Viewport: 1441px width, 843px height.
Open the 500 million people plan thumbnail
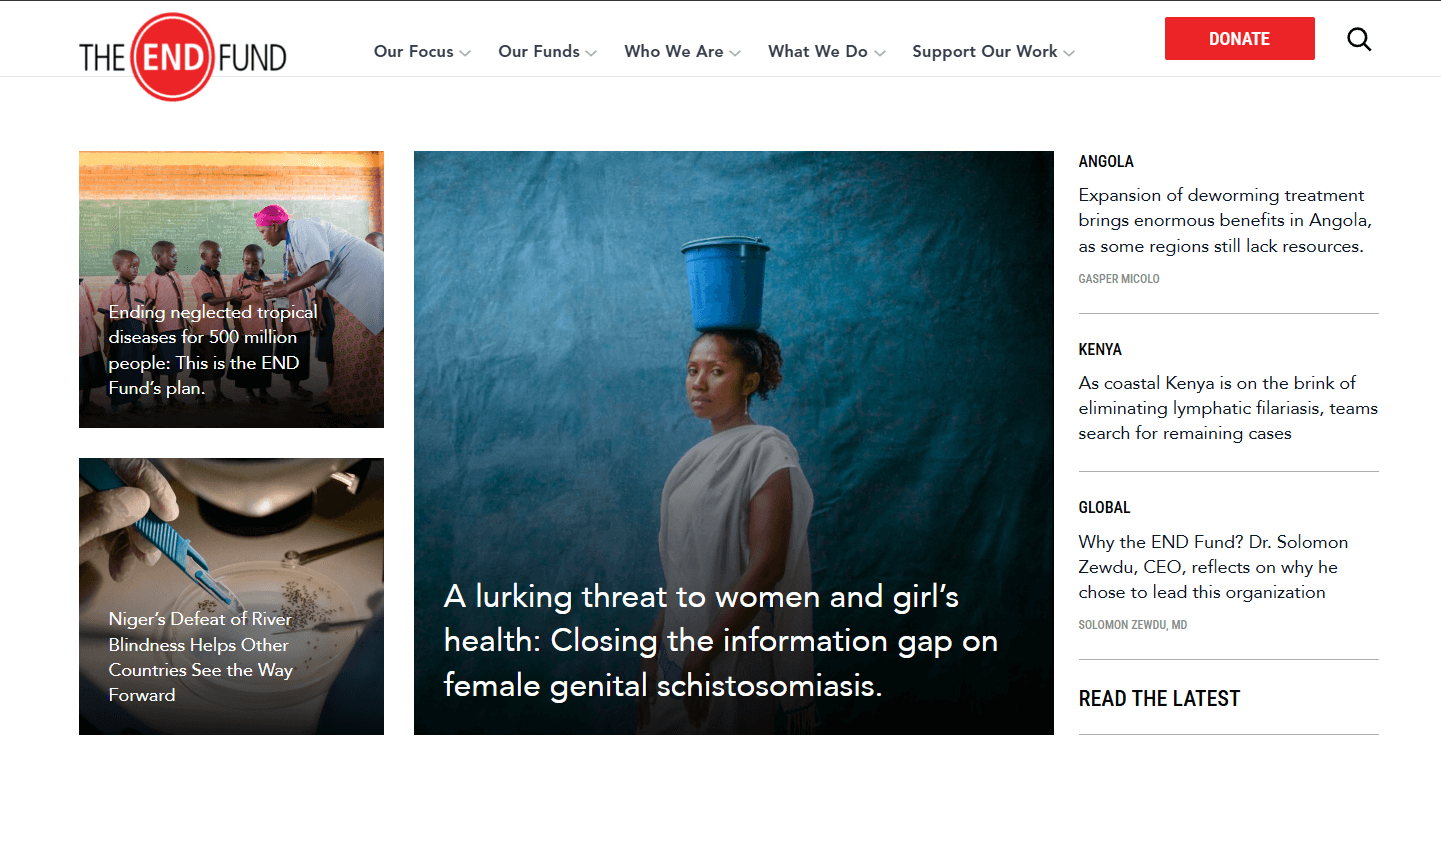point(231,289)
